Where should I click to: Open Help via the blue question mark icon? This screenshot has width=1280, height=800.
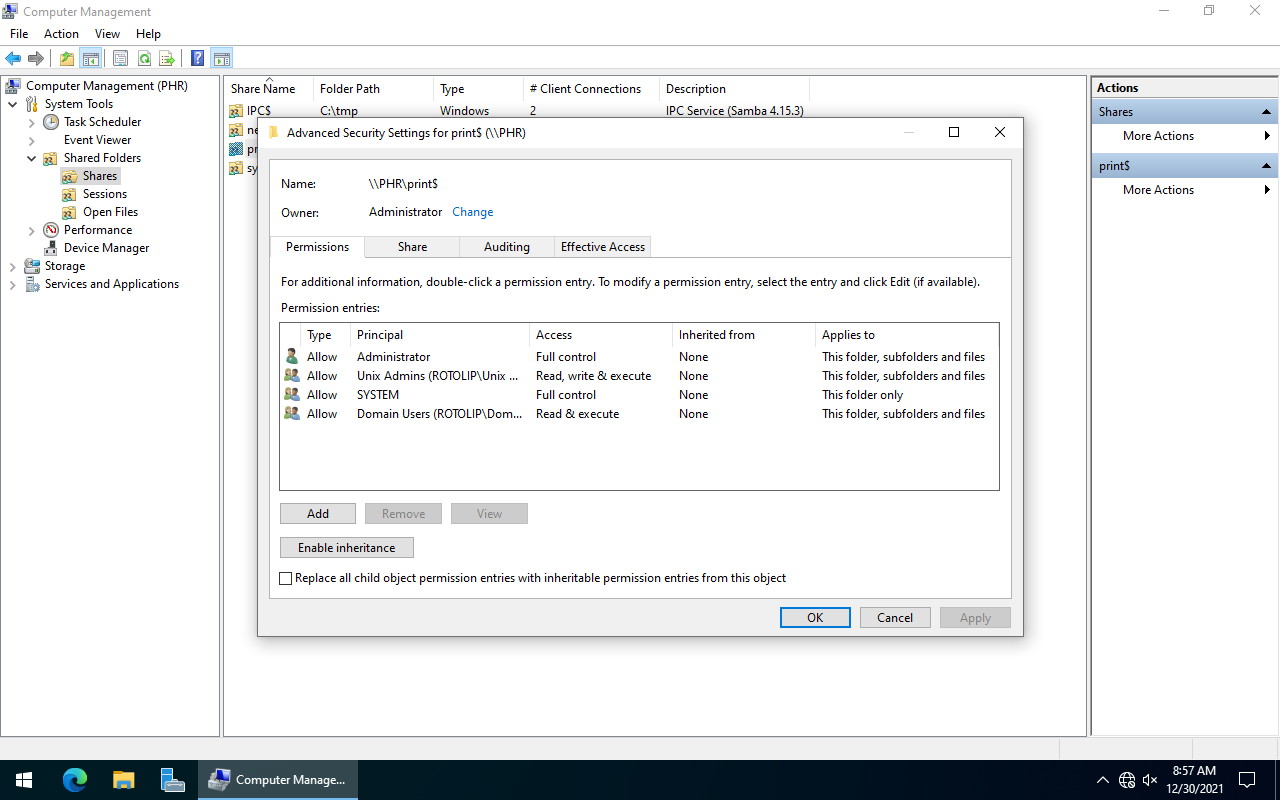(x=198, y=59)
